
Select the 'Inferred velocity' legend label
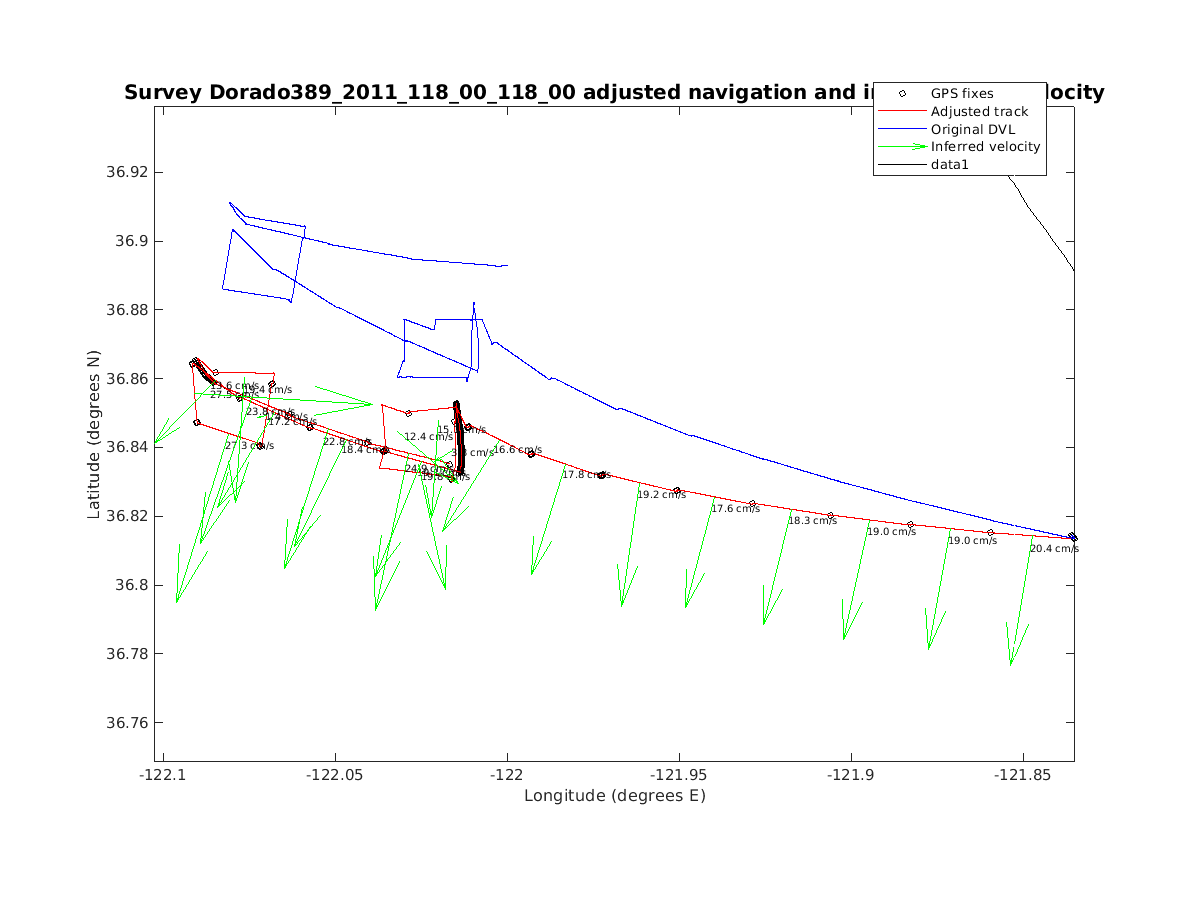coord(985,146)
